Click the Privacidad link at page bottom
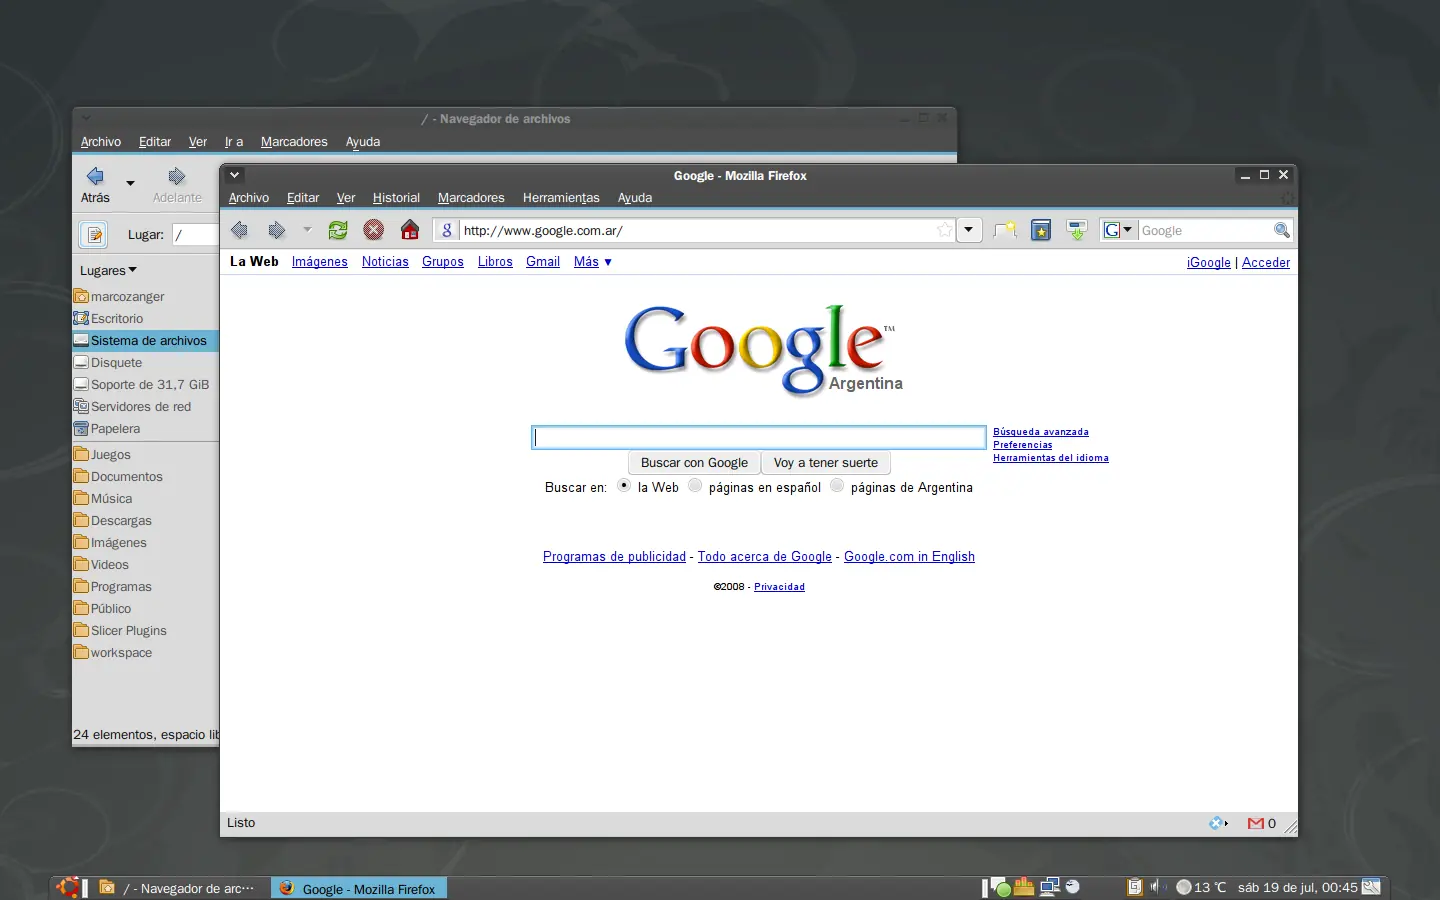This screenshot has height=900, width=1440. pyautogui.click(x=779, y=587)
